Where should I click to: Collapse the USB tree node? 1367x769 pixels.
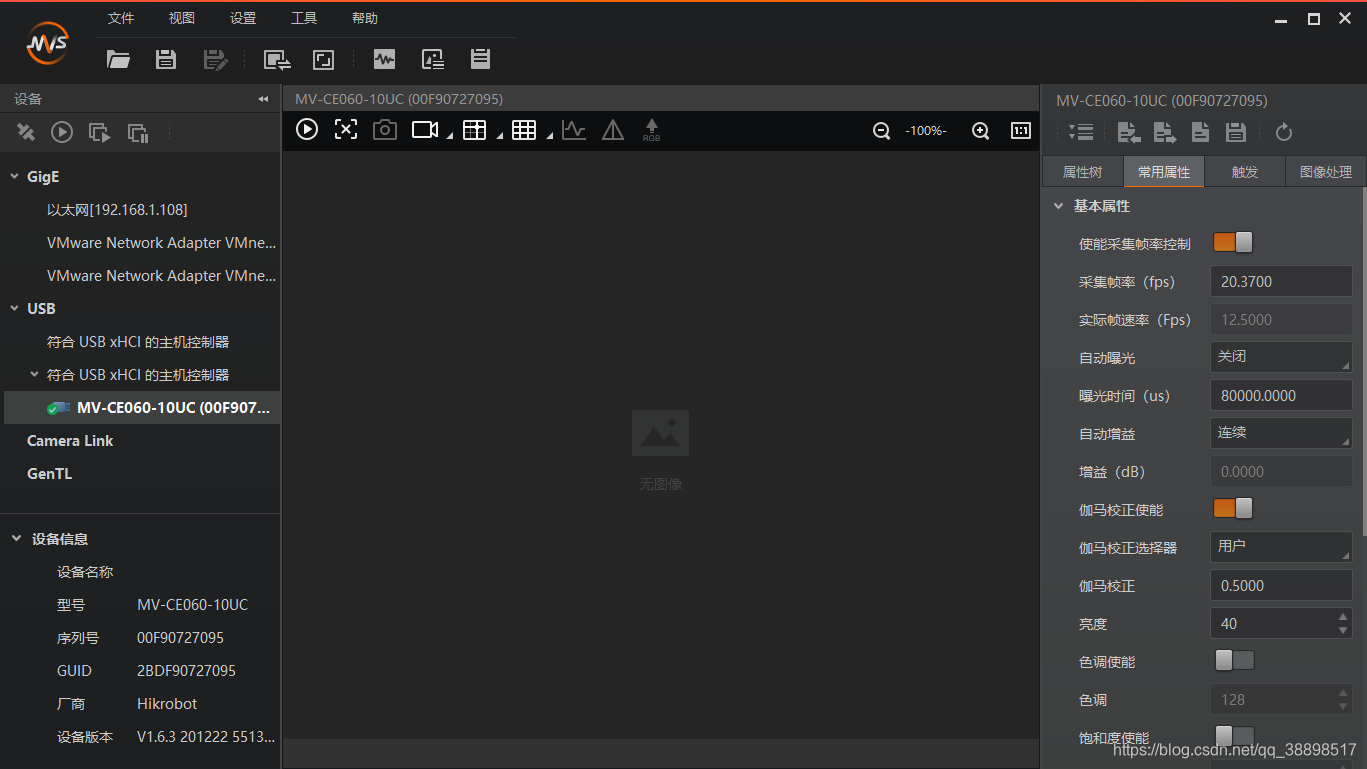click(x=15, y=309)
